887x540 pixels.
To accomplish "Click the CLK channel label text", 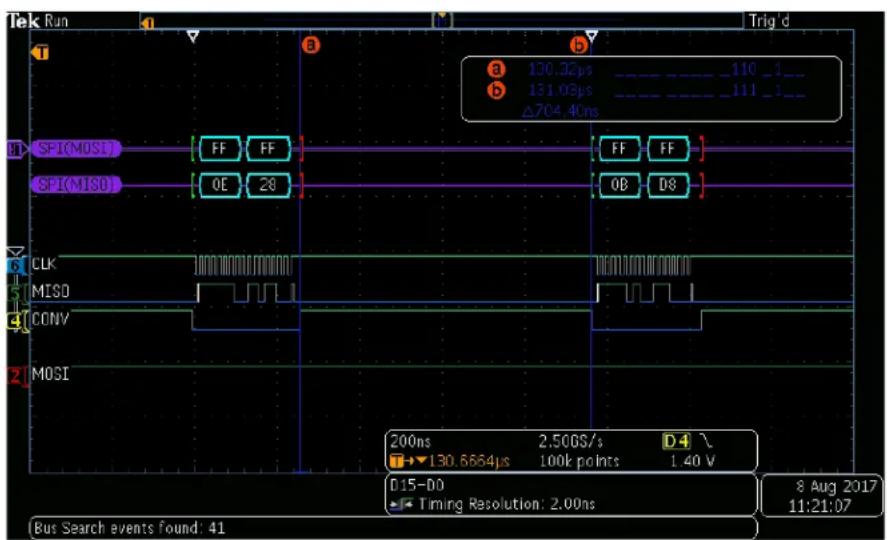I will point(44,264).
